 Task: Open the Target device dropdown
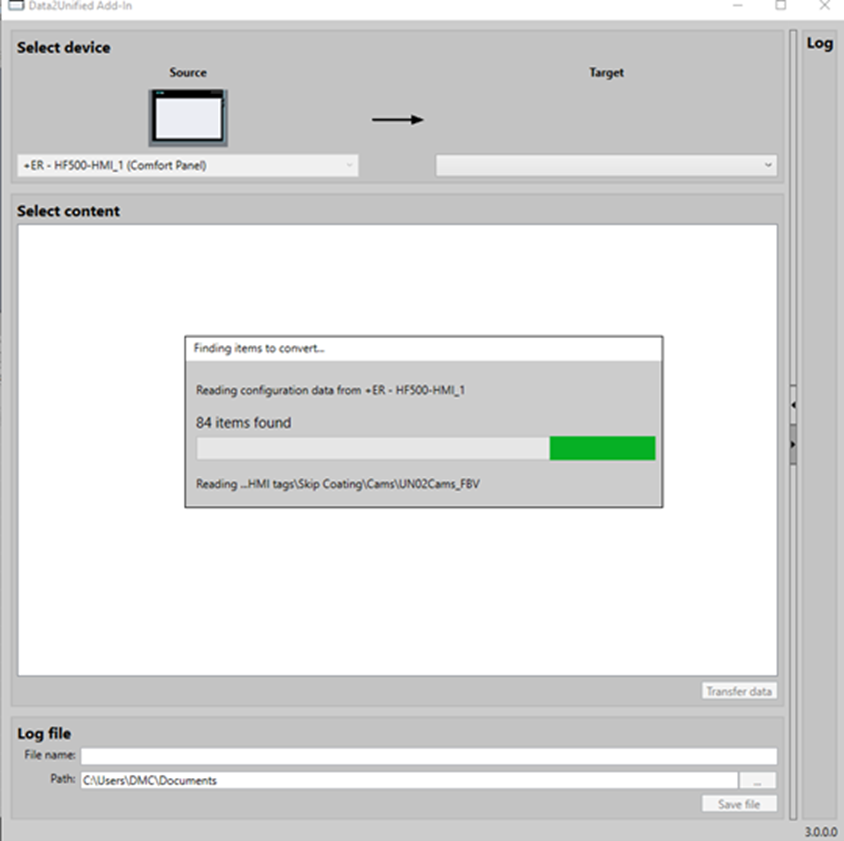click(606, 165)
